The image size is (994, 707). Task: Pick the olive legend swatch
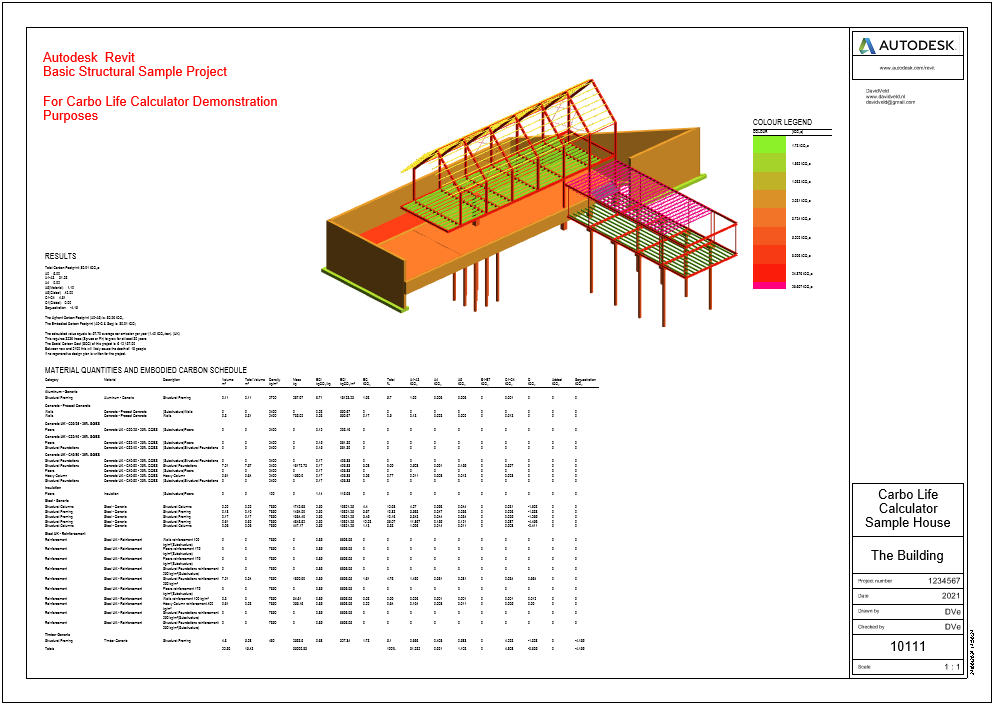[769, 182]
